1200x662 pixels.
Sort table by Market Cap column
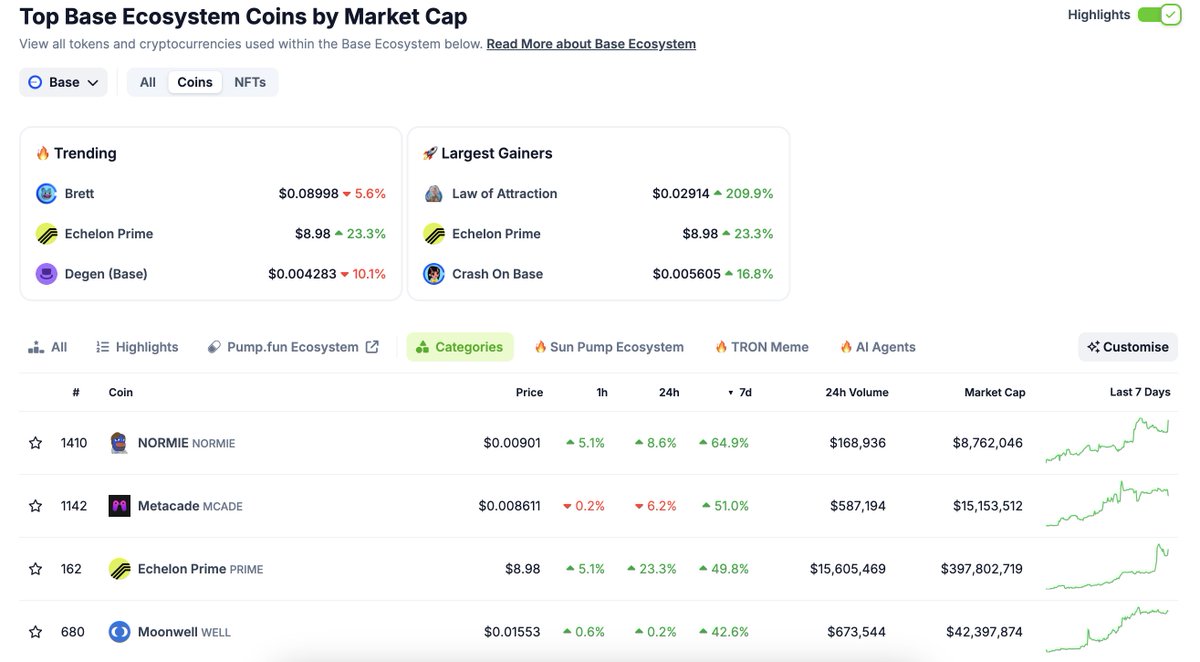(x=994, y=392)
